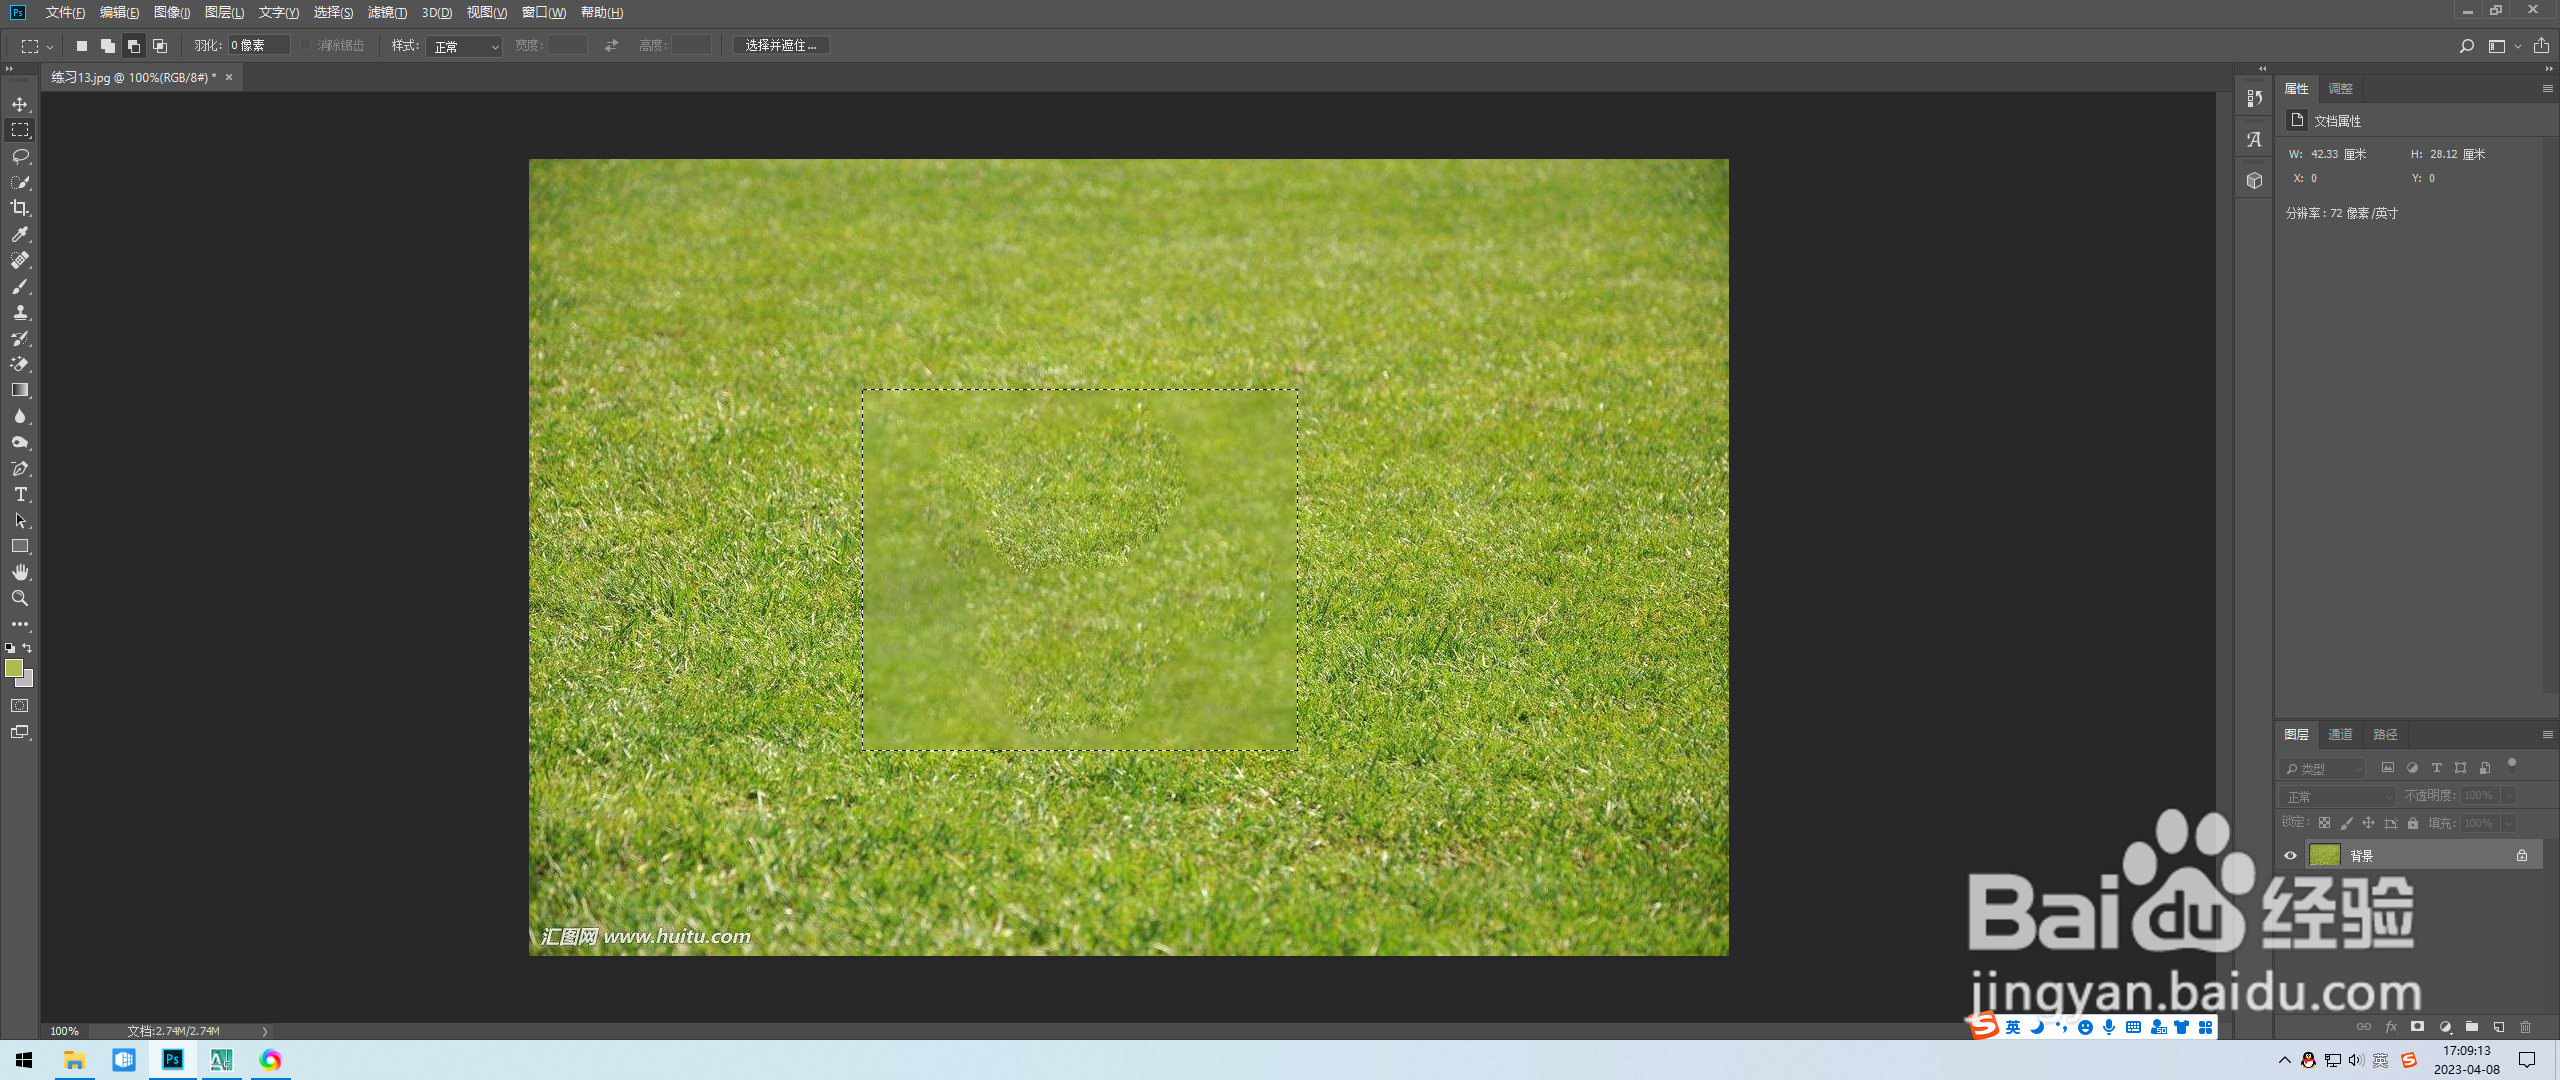Viewport: 2560px width, 1080px height.
Task: Open the 选择 (Select) menu
Action: pyautogui.click(x=333, y=13)
